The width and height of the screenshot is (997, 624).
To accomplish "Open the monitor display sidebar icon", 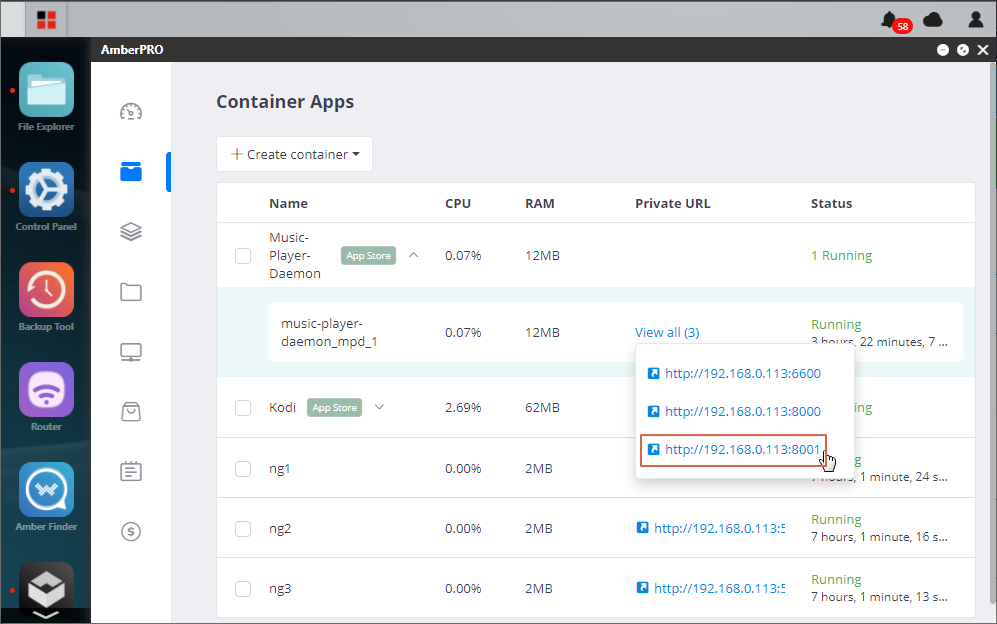I will (x=131, y=352).
